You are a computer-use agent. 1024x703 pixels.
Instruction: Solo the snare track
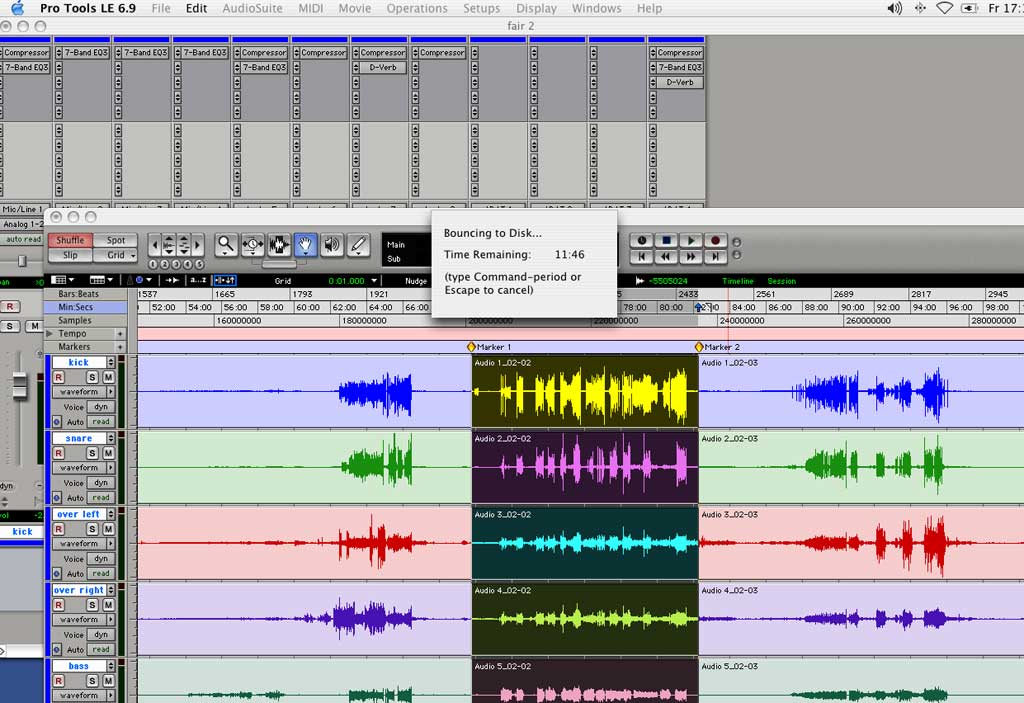(x=93, y=453)
